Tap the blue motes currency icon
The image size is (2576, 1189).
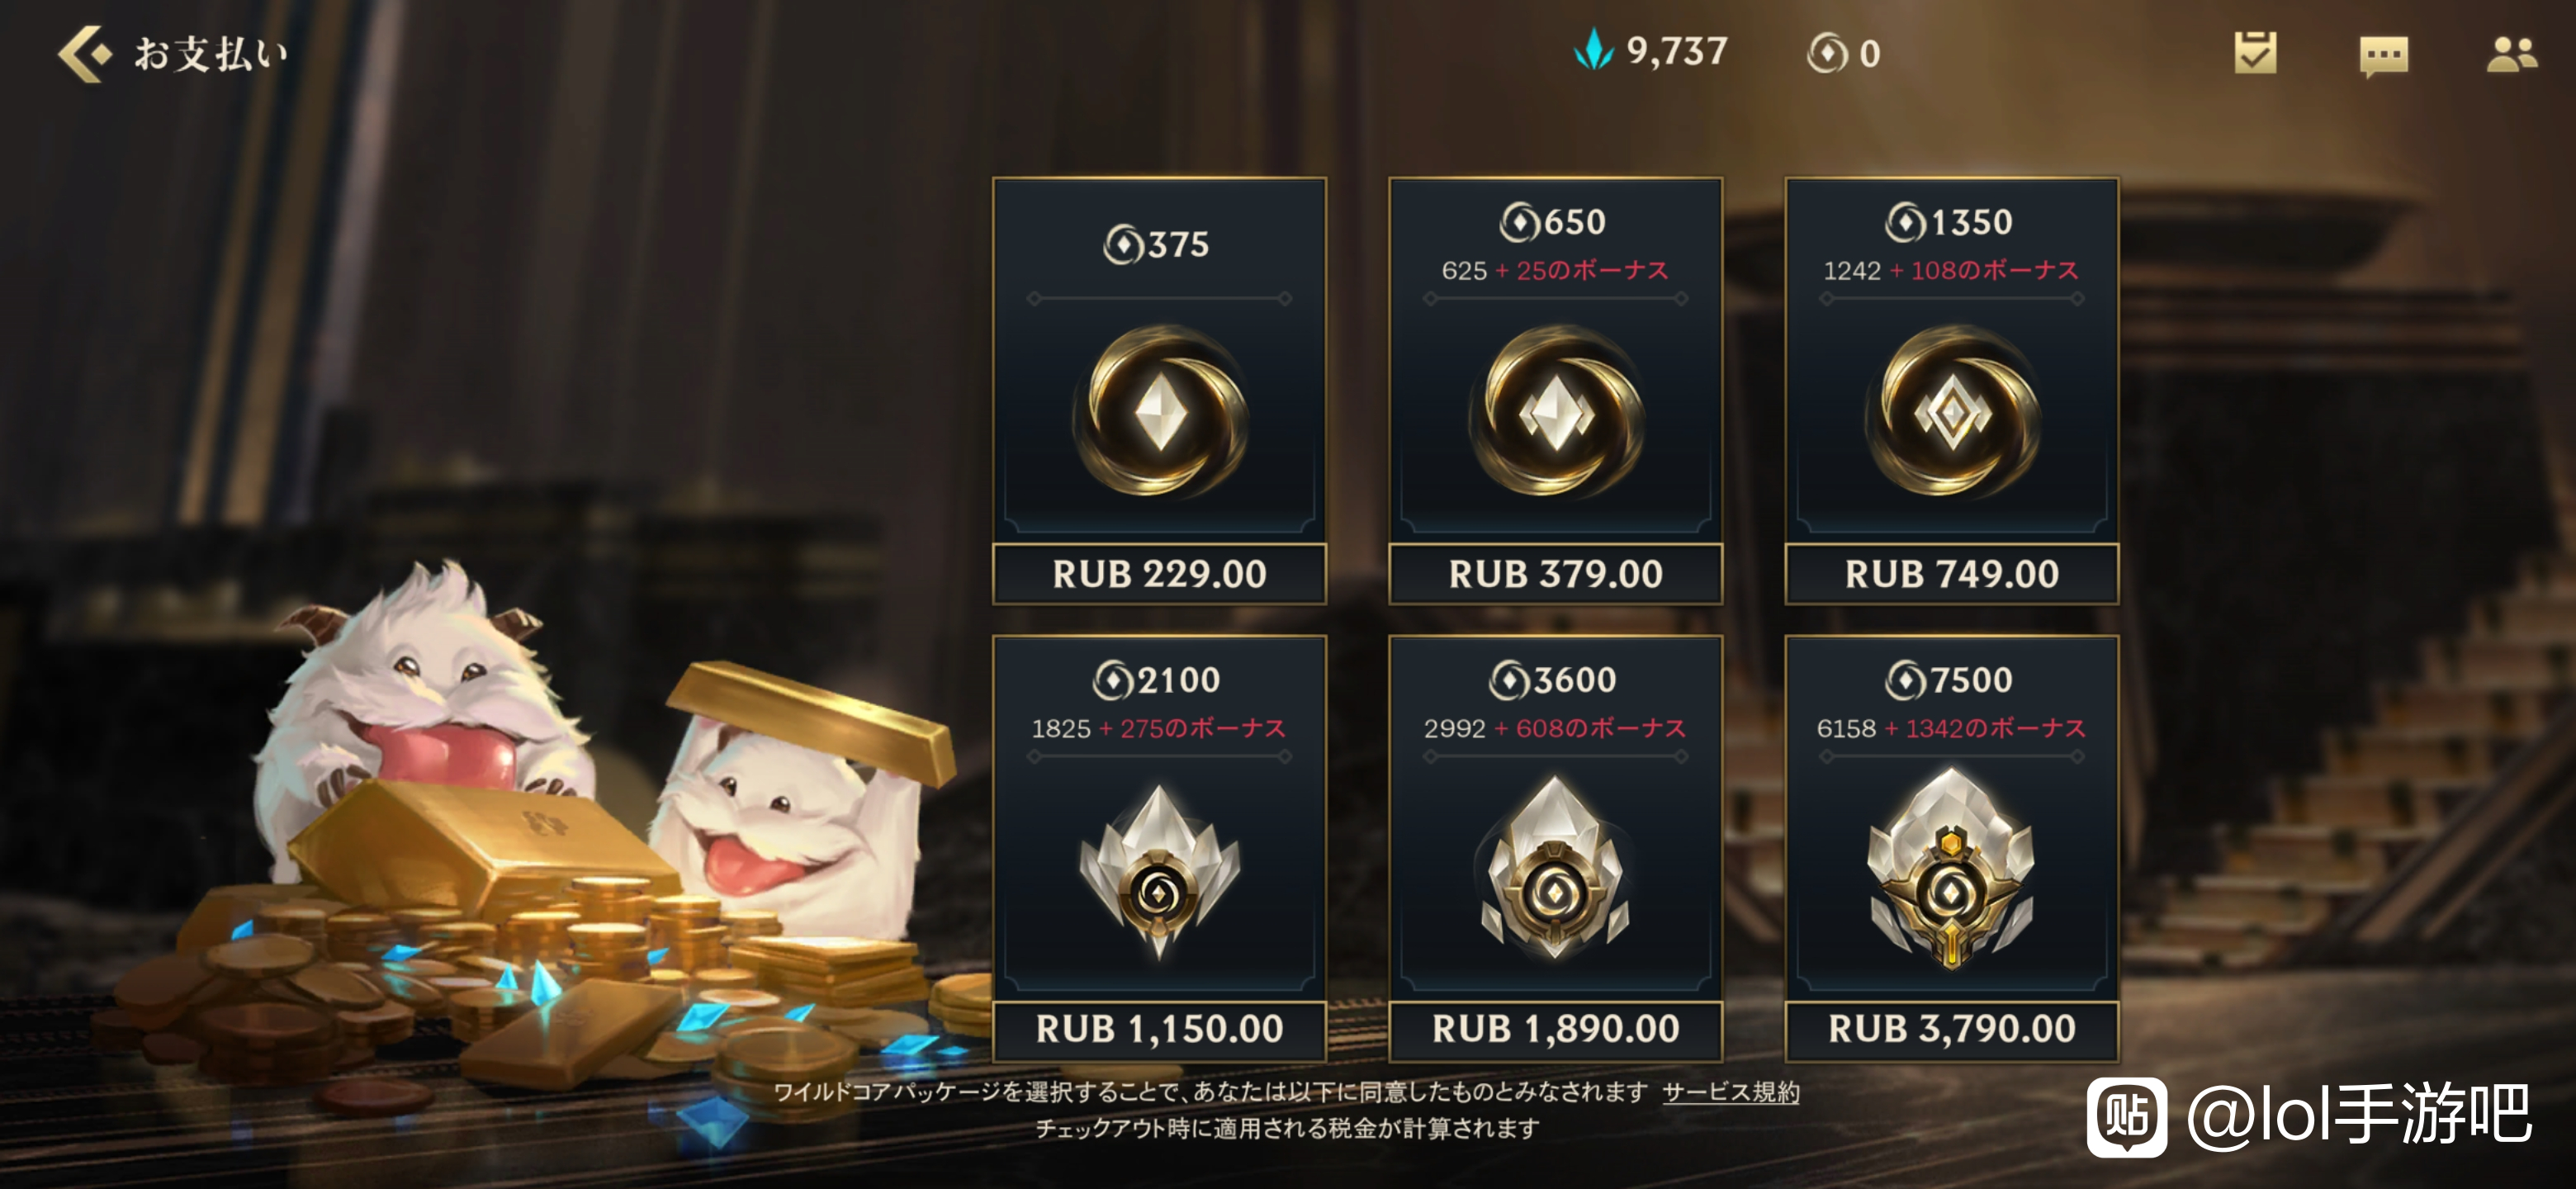click(x=1594, y=50)
